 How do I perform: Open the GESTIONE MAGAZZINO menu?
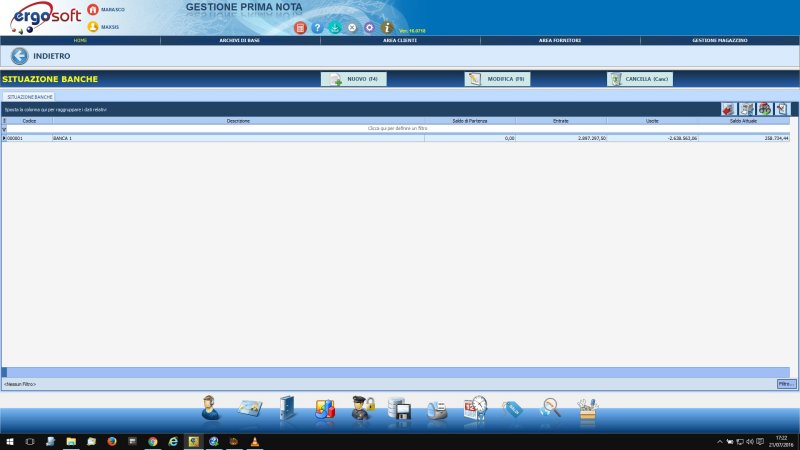[x=719, y=40]
